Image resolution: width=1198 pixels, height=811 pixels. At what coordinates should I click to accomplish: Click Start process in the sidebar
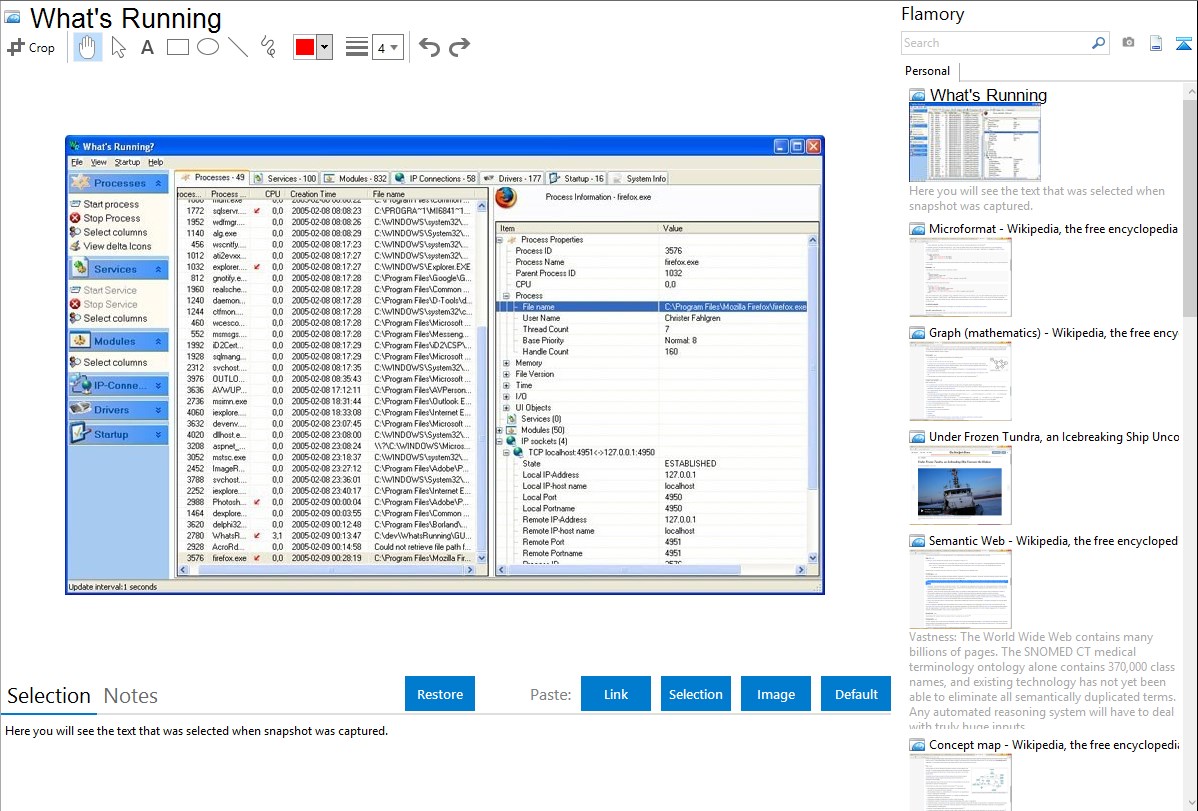111,204
